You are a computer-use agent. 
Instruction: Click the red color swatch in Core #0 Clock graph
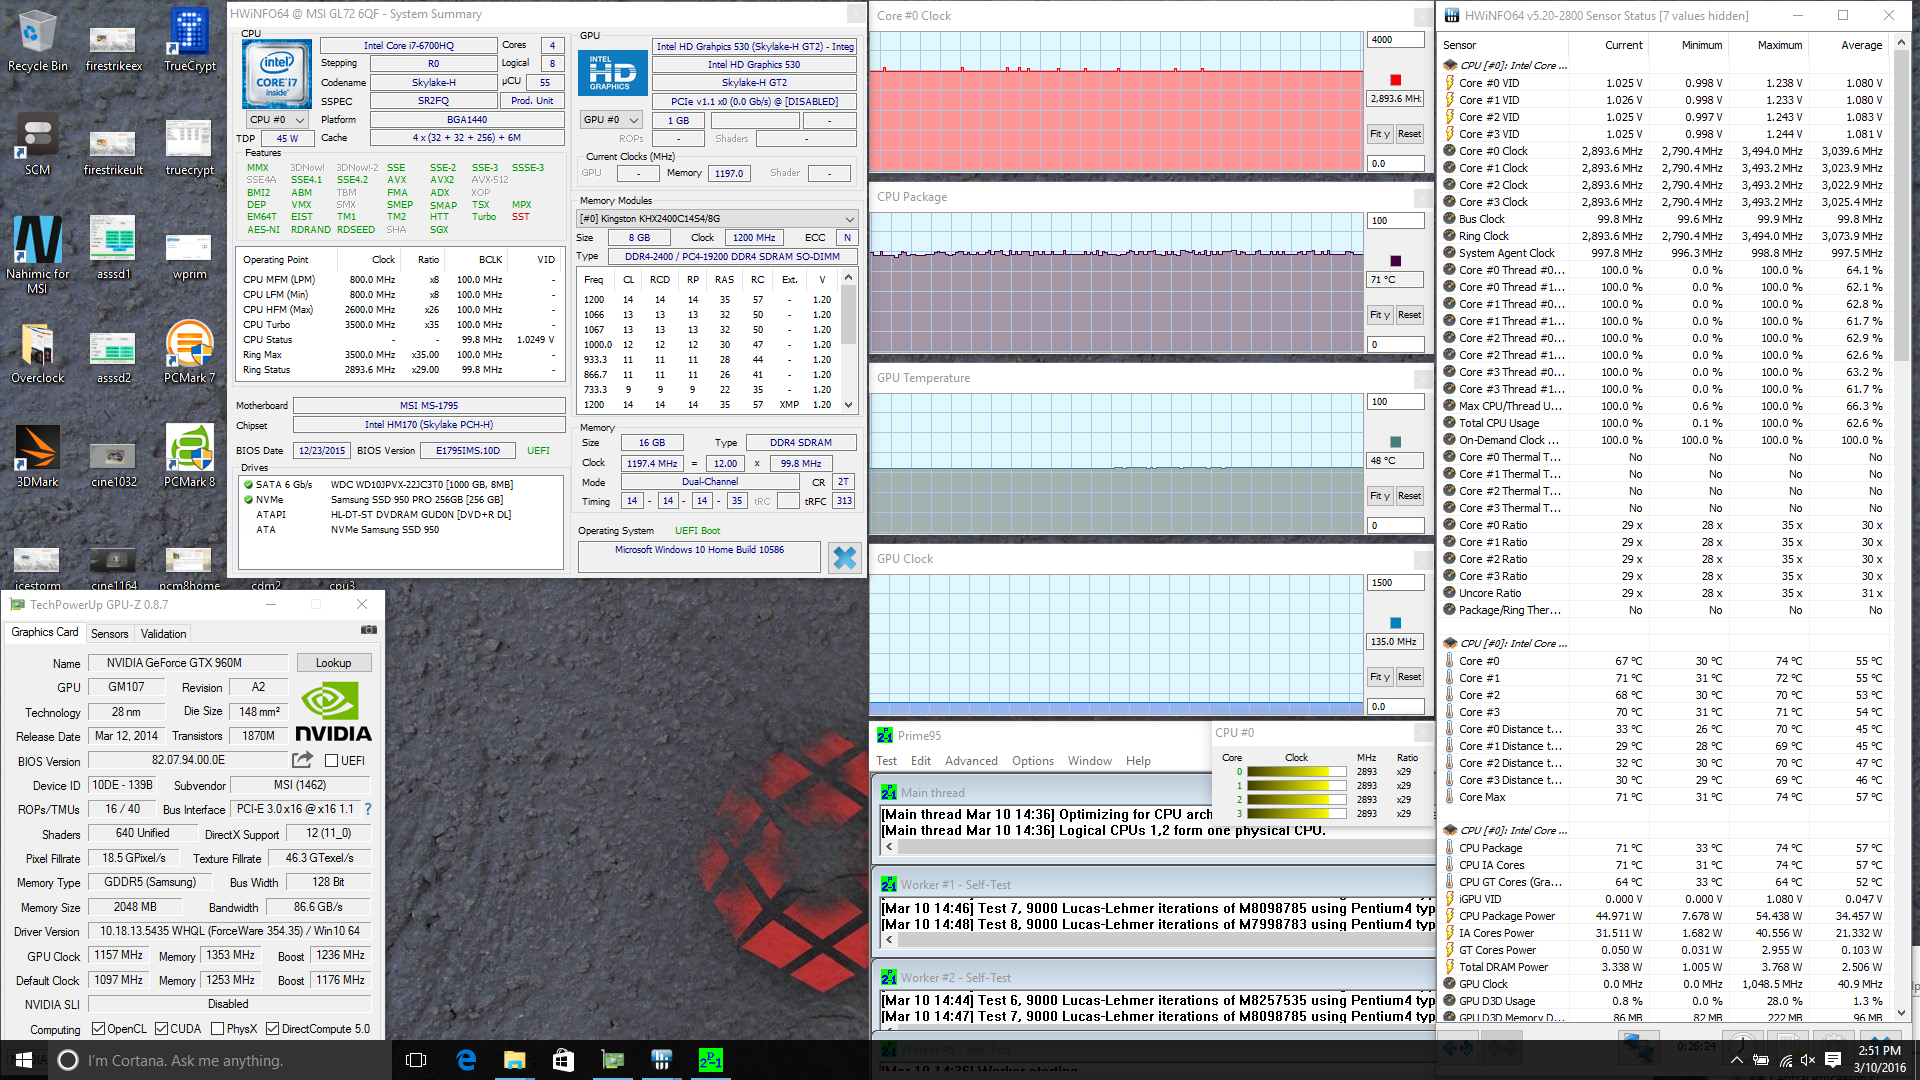(1395, 80)
